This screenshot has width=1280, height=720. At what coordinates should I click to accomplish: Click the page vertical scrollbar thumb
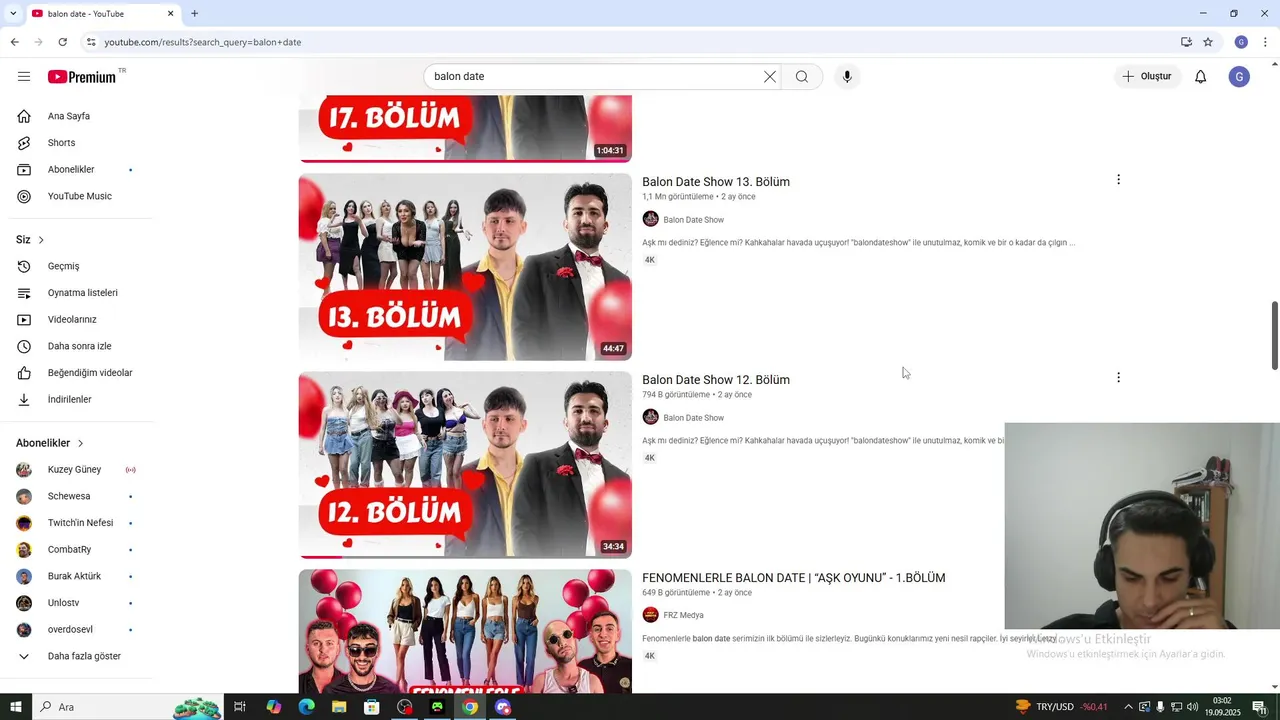pyautogui.click(x=1274, y=335)
